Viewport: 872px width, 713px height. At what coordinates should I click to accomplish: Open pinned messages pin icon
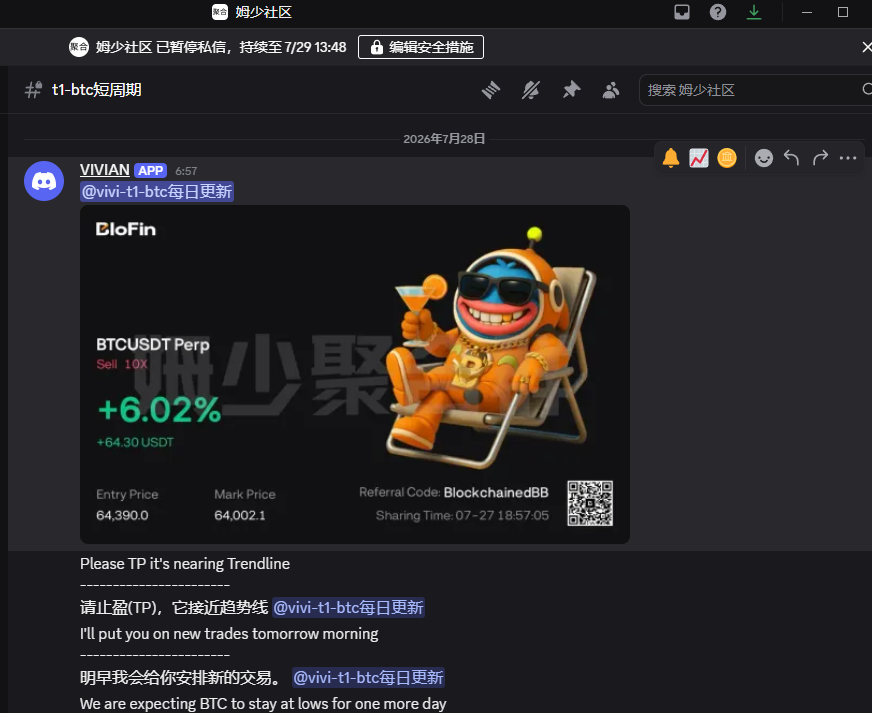tap(571, 90)
